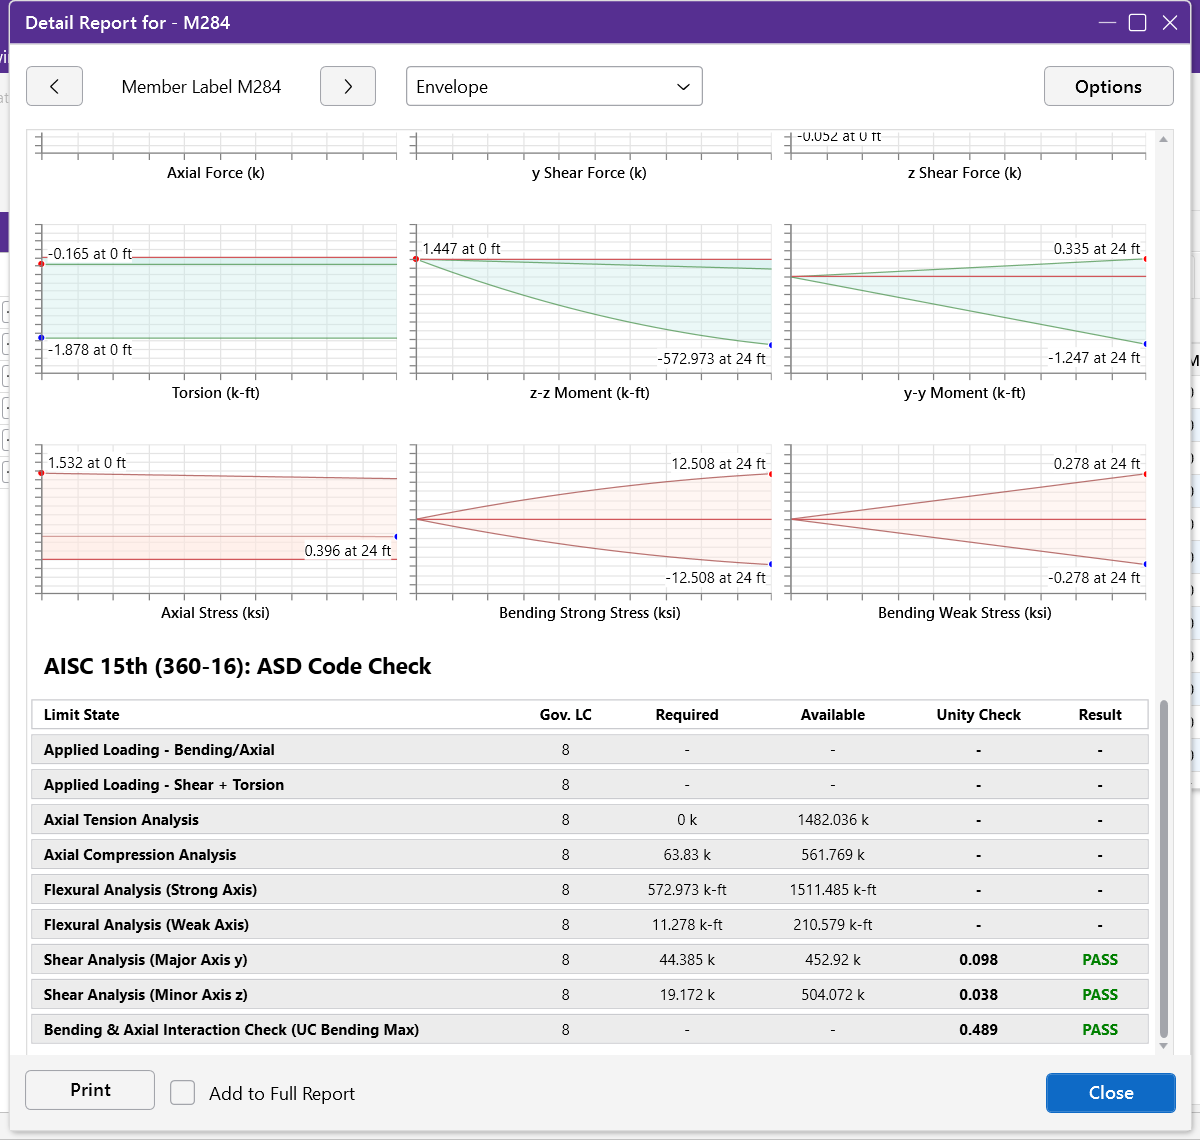Image resolution: width=1200 pixels, height=1140 pixels.
Task: Click the scroll down arrow of report
Action: pyautogui.click(x=1163, y=1046)
